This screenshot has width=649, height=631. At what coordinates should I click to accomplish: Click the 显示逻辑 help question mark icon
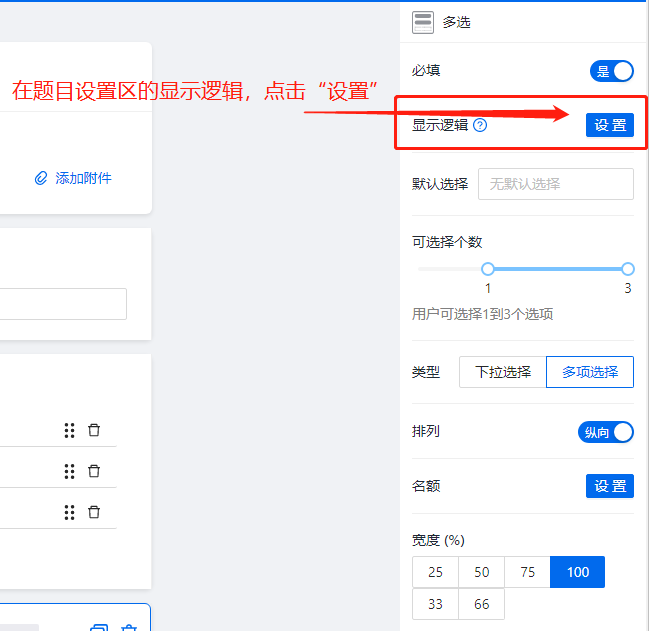480,125
